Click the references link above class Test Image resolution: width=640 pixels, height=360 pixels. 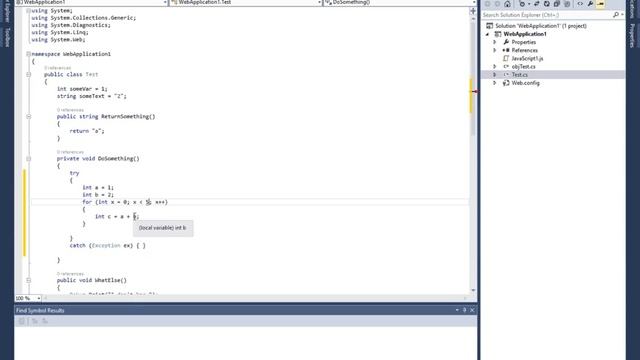tap(58, 68)
